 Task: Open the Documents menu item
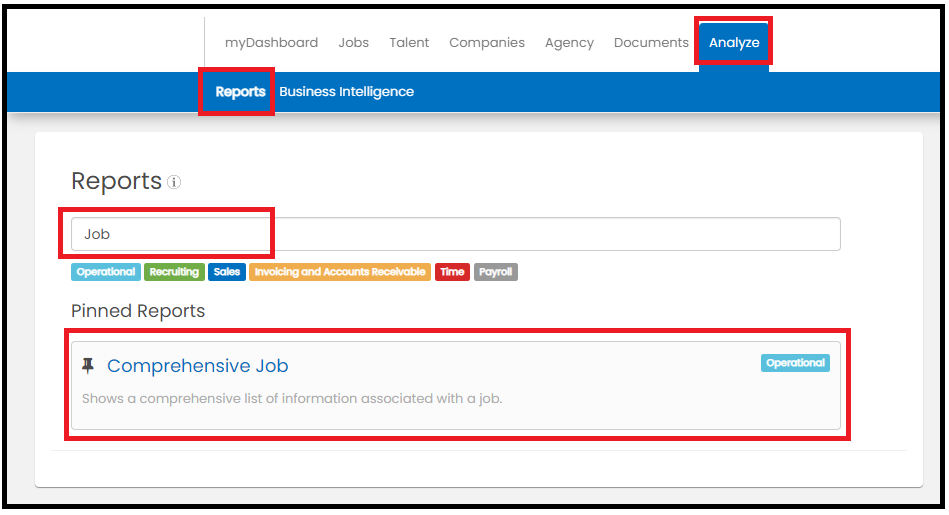(651, 43)
